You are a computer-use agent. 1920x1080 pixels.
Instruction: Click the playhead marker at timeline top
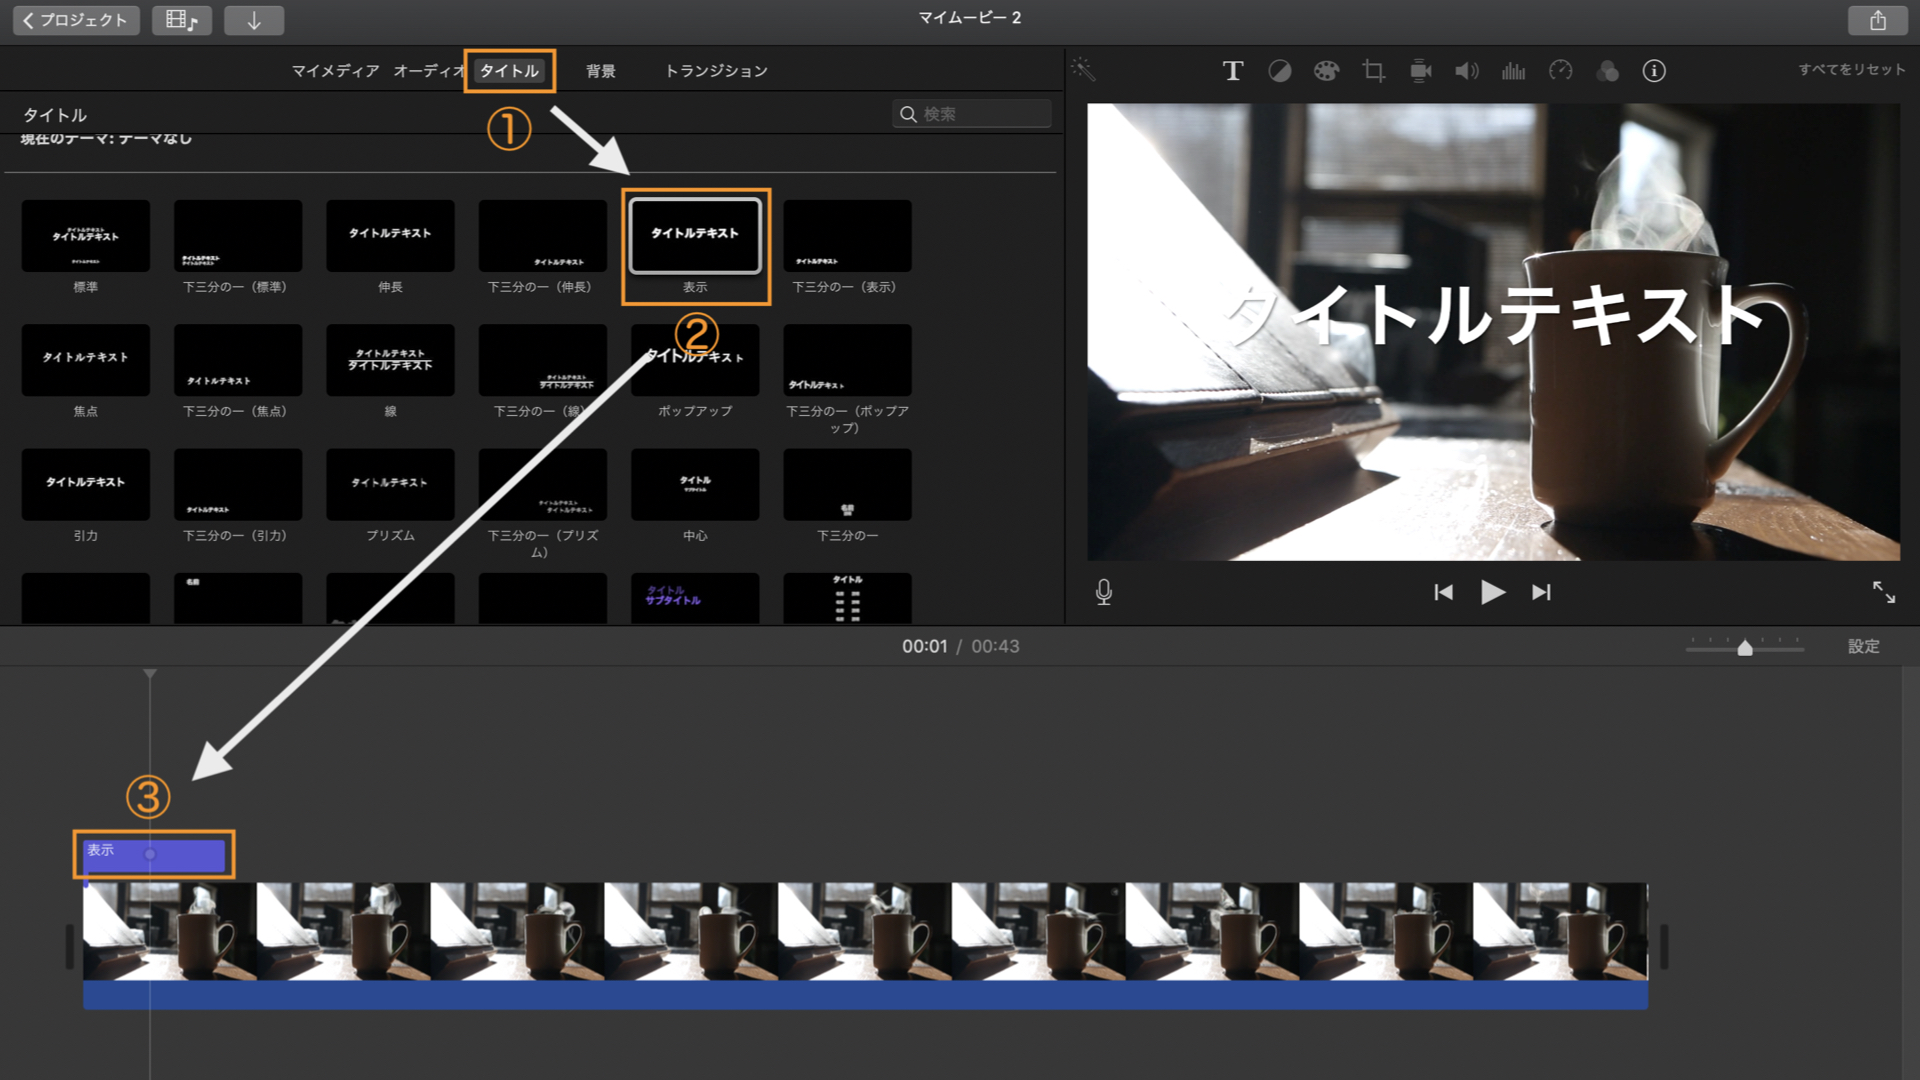[x=150, y=674]
